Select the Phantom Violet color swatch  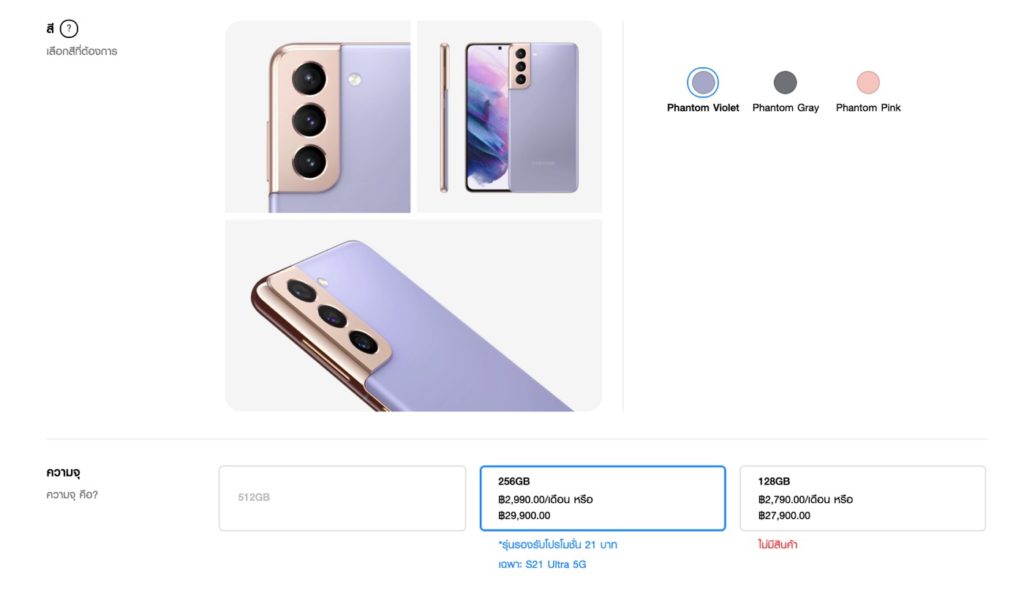tap(703, 82)
